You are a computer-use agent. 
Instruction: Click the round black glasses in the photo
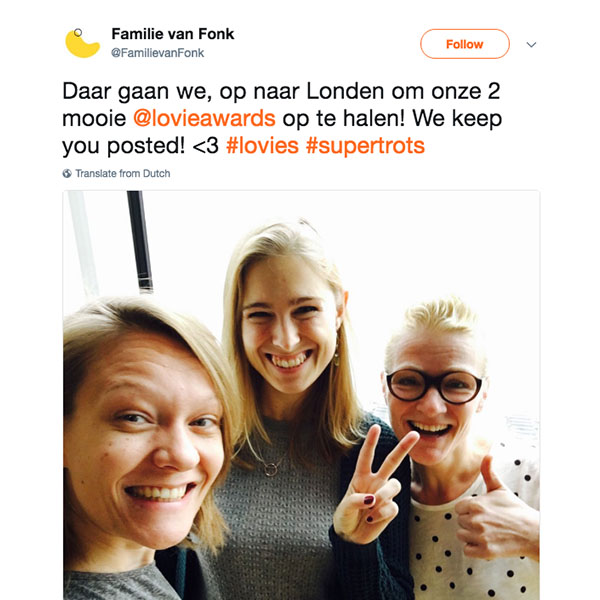(x=434, y=385)
